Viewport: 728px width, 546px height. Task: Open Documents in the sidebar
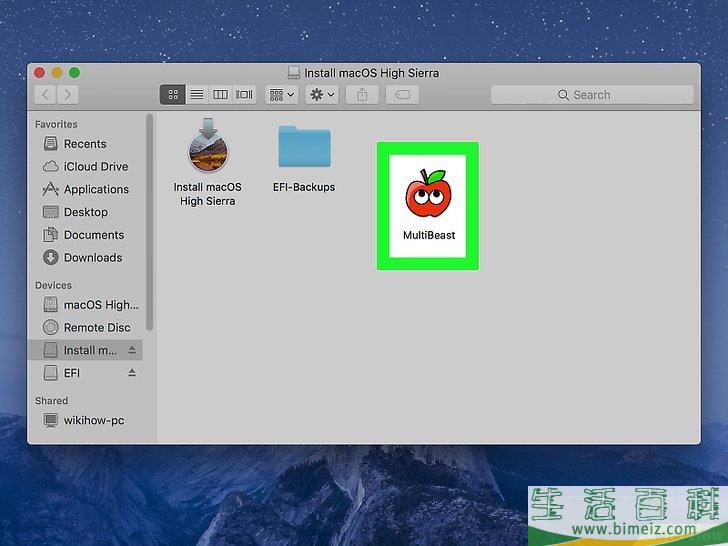tap(84, 235)
